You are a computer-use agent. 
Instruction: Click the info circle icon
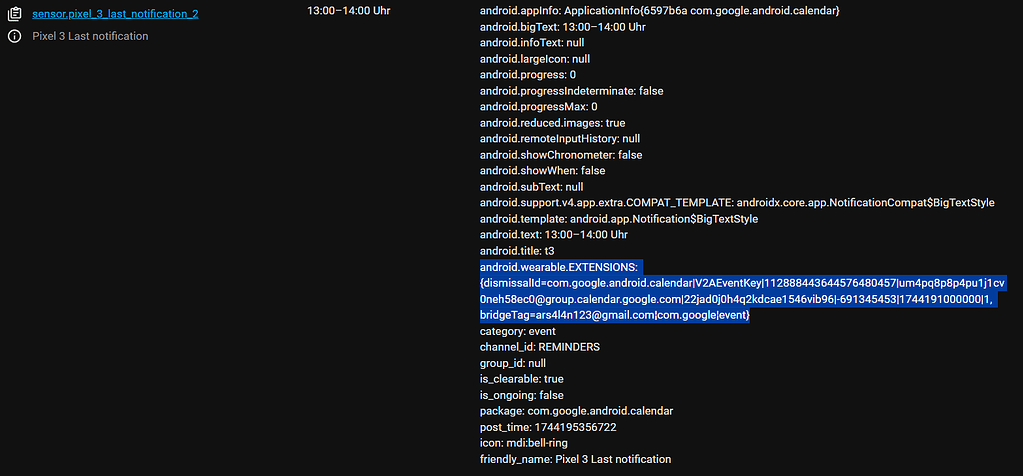click(x=15, y=36)
